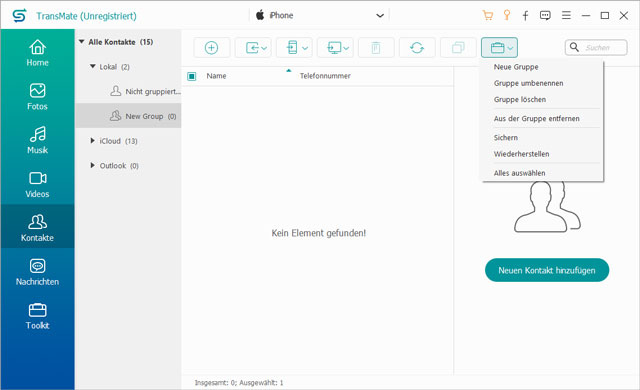Go to Musik in the sidebar
The width and height of the screenshot is (640, 390).
[37, 140]
